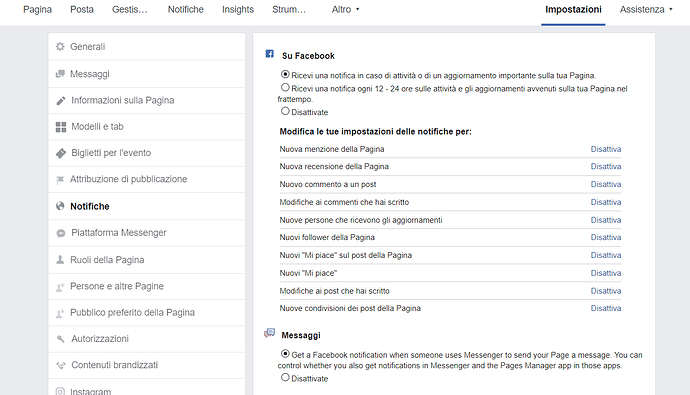
Task: Open Ruoli della Pagina settings
Action: point(147,260)
